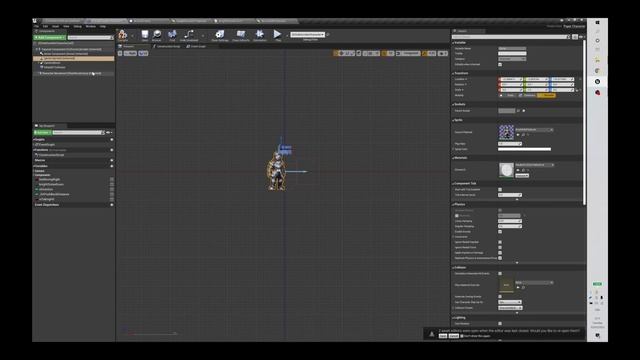Image resolution: width=640 pixels, height=360 pixels.
Task: Open the Perspective view mode dropdown
Action: tap(130, 53)
